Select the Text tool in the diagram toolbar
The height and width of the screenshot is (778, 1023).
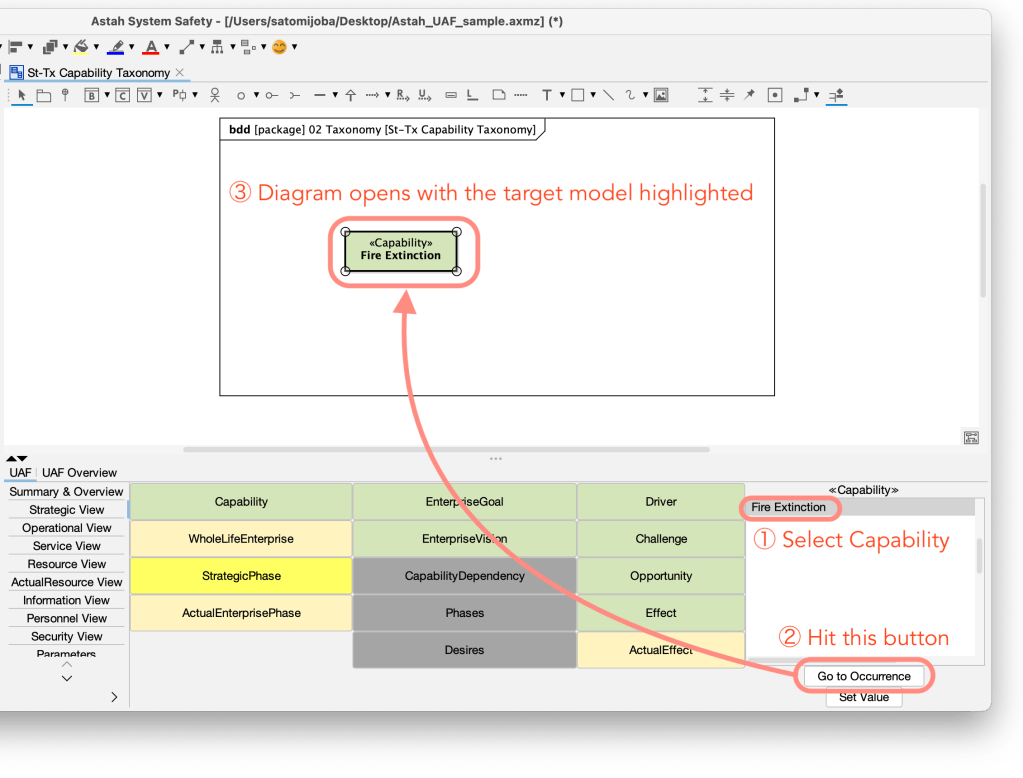pos(549,95)
